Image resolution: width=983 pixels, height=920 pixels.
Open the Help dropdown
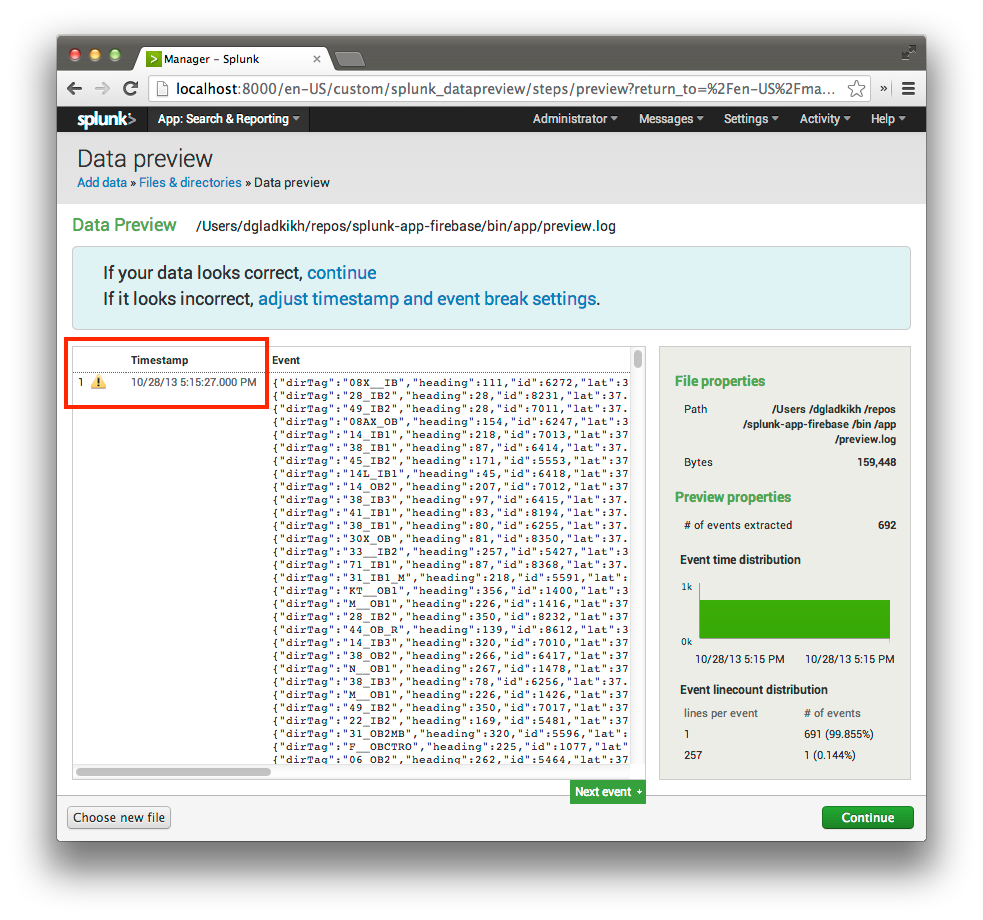click(888, 119)
